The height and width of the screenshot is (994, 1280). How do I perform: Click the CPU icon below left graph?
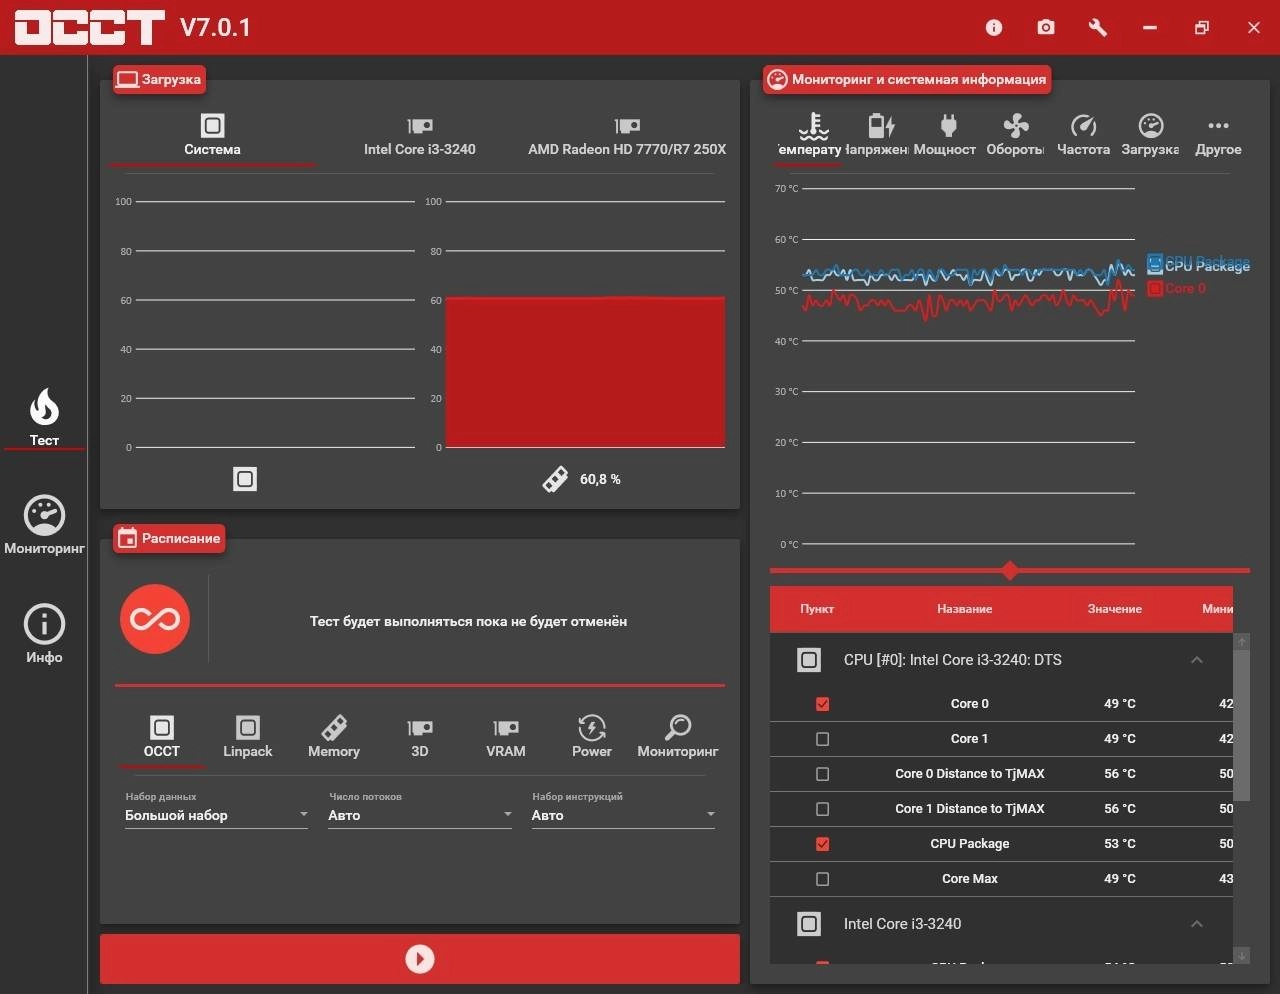[x=245, y=479]
